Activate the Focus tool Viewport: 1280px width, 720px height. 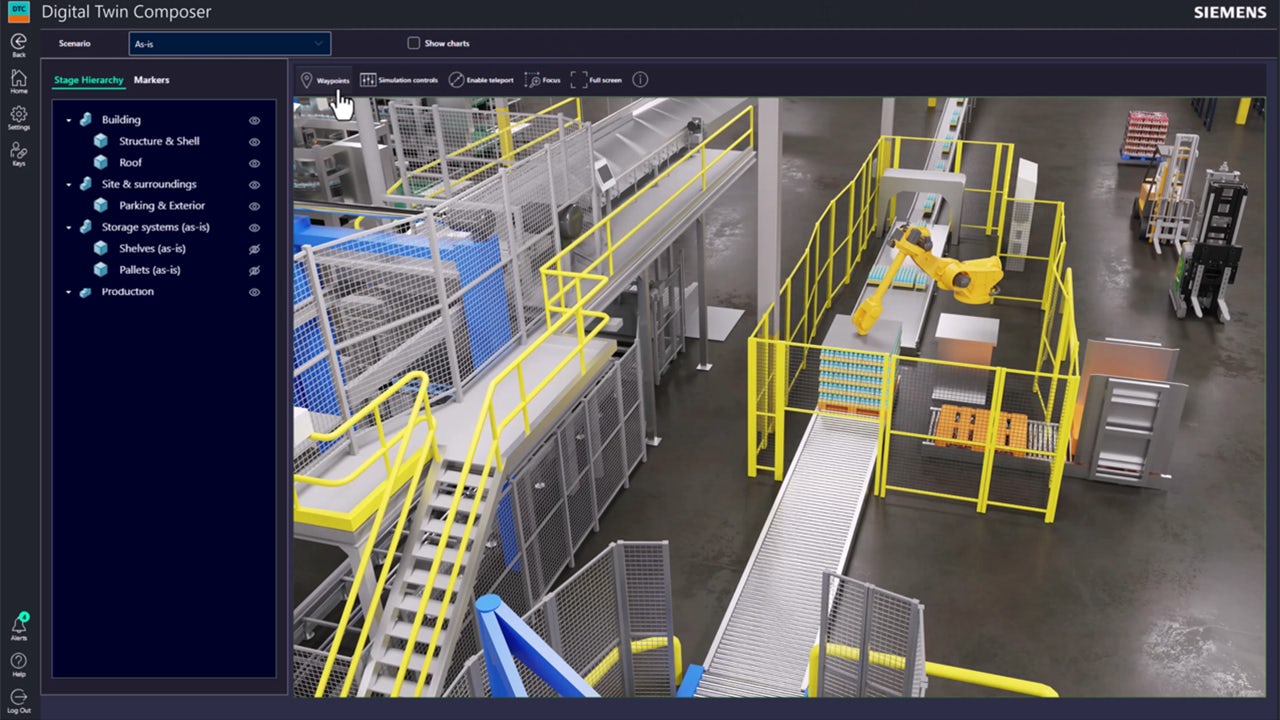coord(543,80)
